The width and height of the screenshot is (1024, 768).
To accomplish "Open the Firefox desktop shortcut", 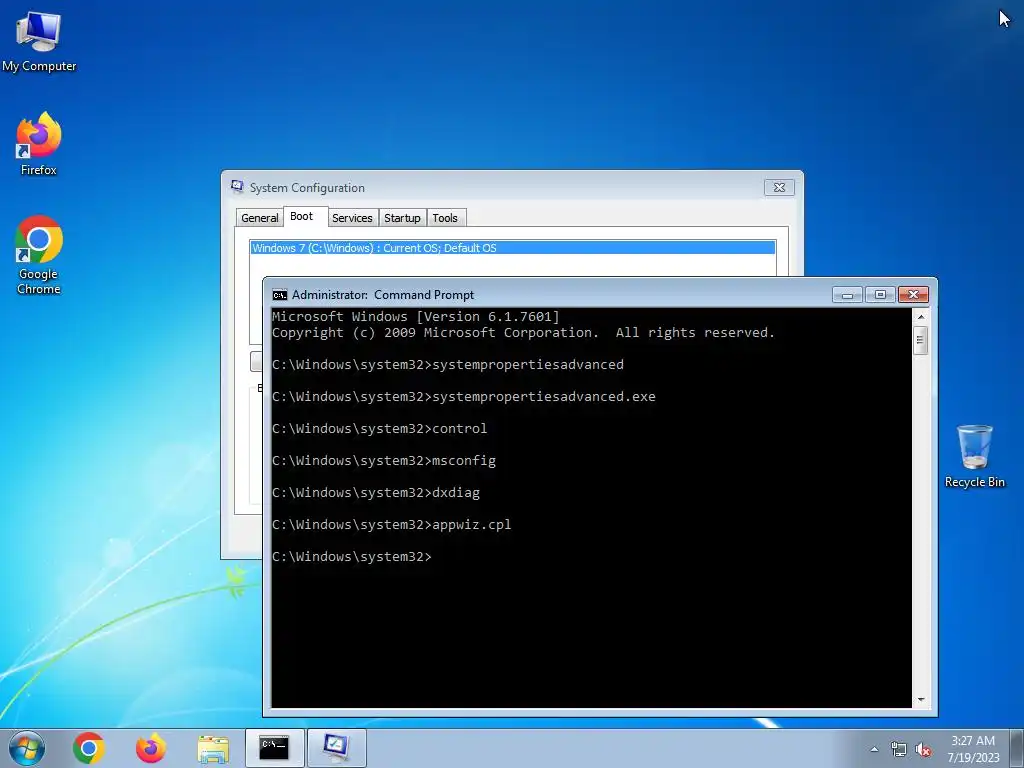I will 39,144.
